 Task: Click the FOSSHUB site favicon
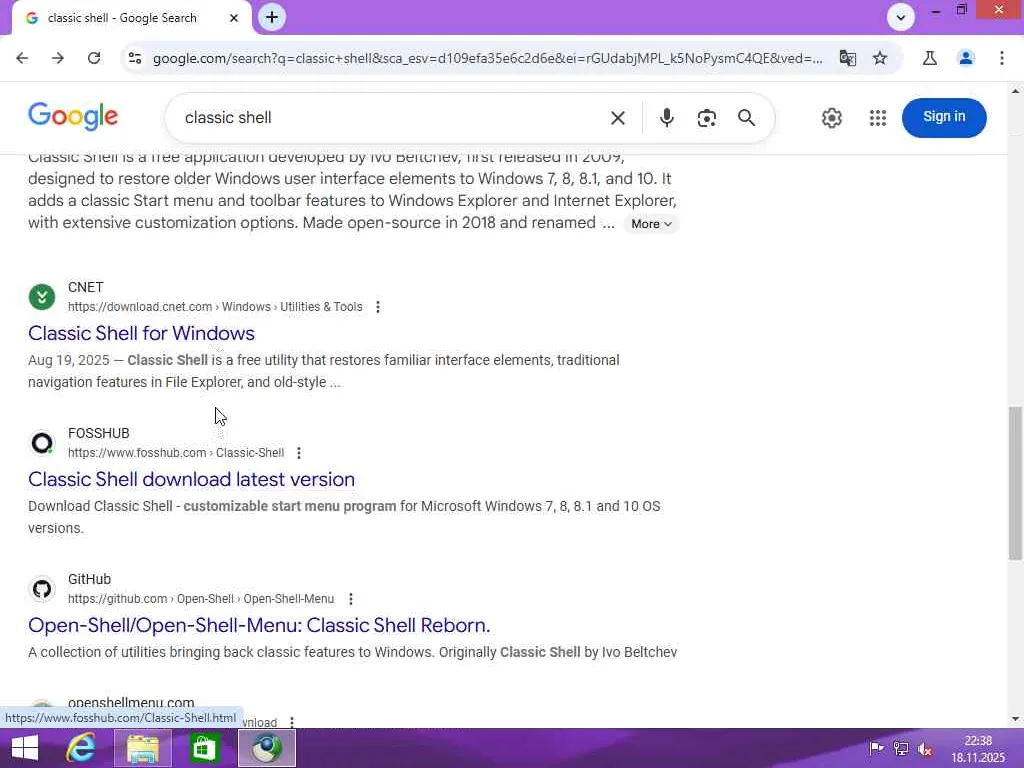(42, 443)
